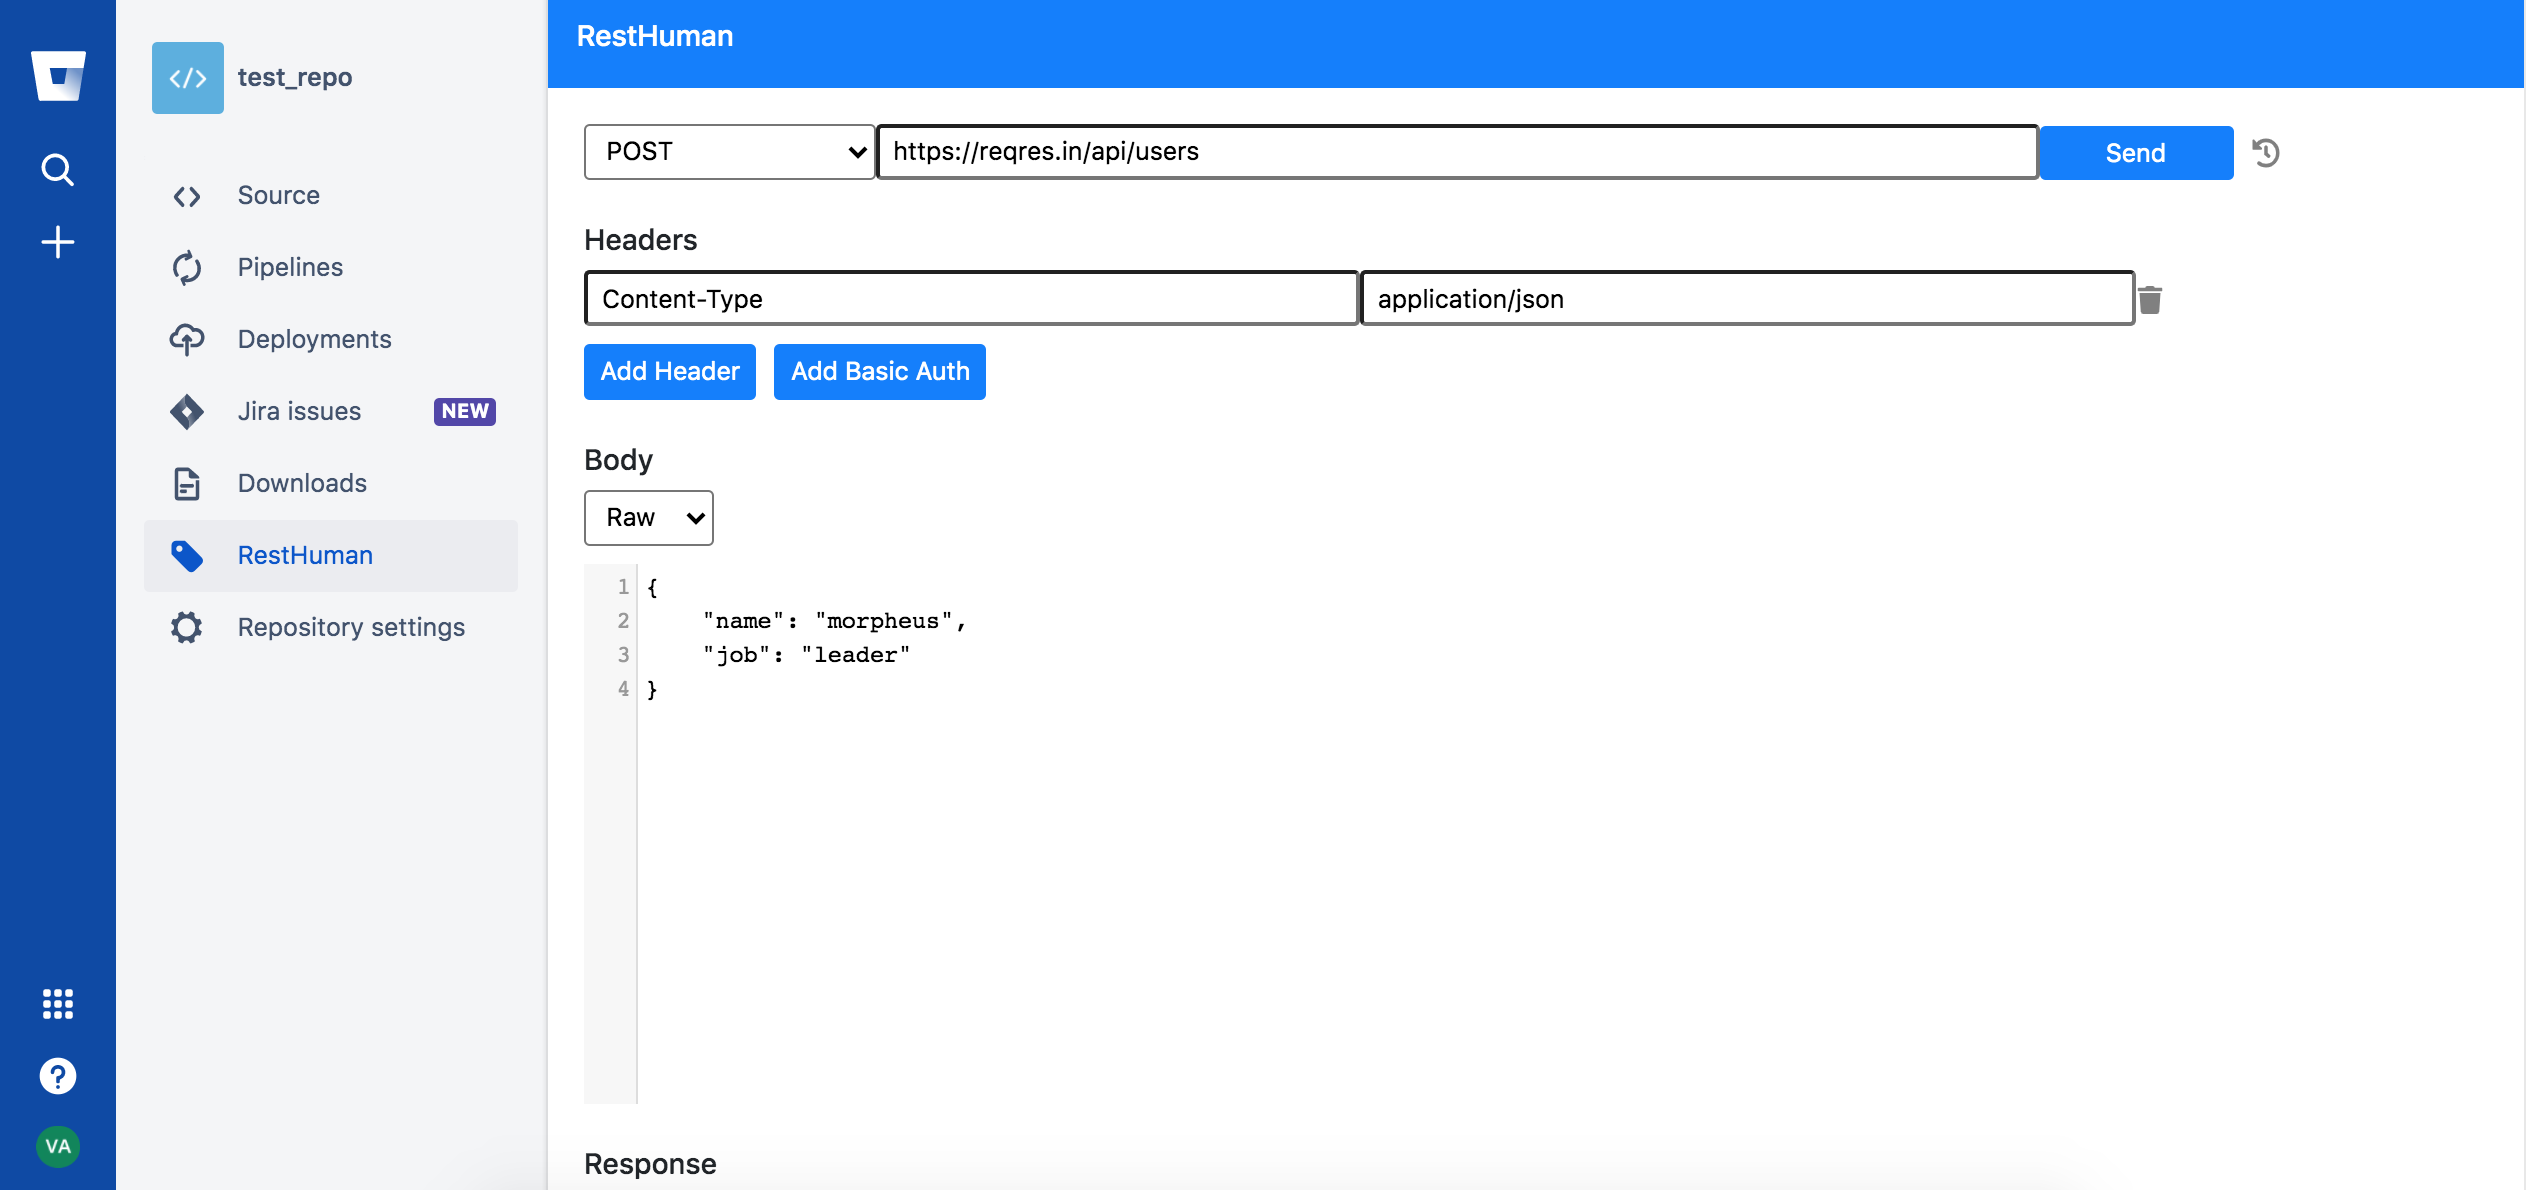Show request history clock icon
The height and width of the screenshot is (1190, 2526).
coord(2266,153)
